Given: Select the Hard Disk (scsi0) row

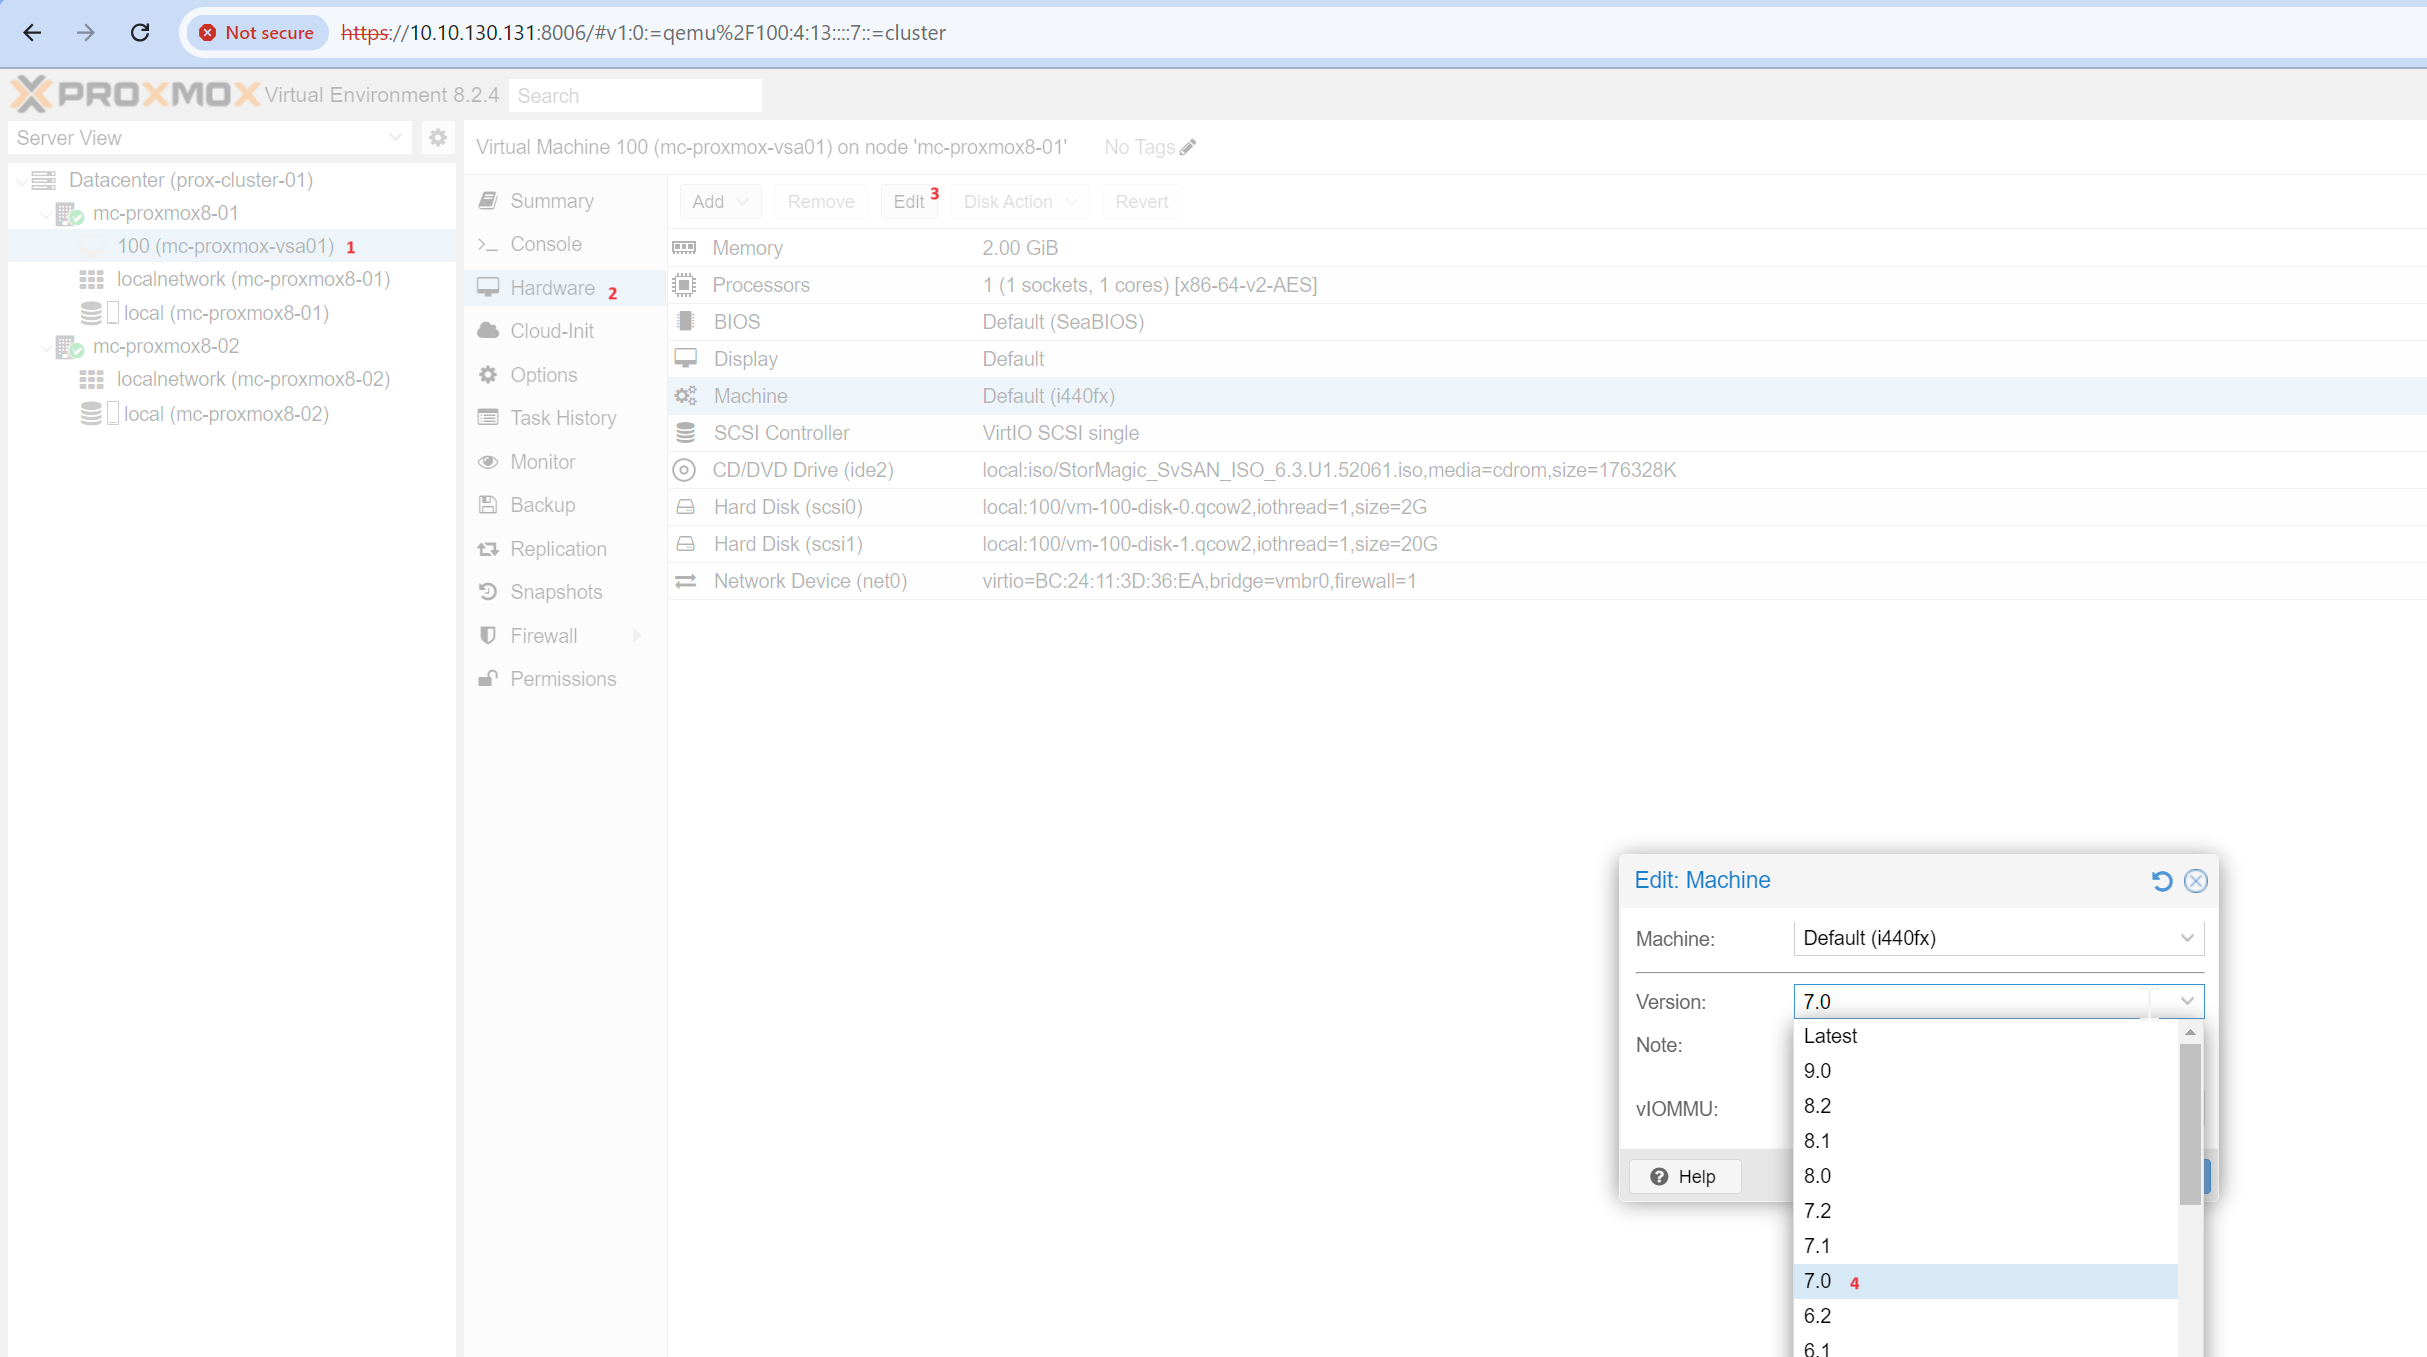Looking at the screenshot, I should point(1547,507).
